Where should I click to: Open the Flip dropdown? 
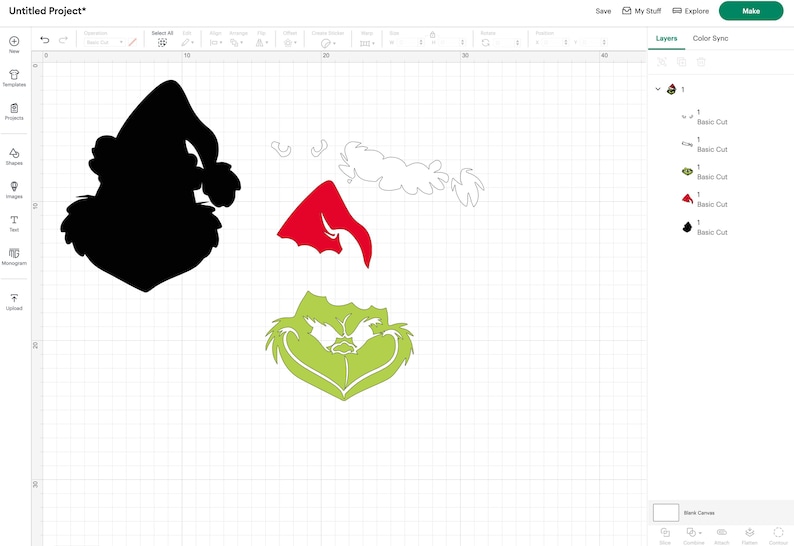click(262, 43)
